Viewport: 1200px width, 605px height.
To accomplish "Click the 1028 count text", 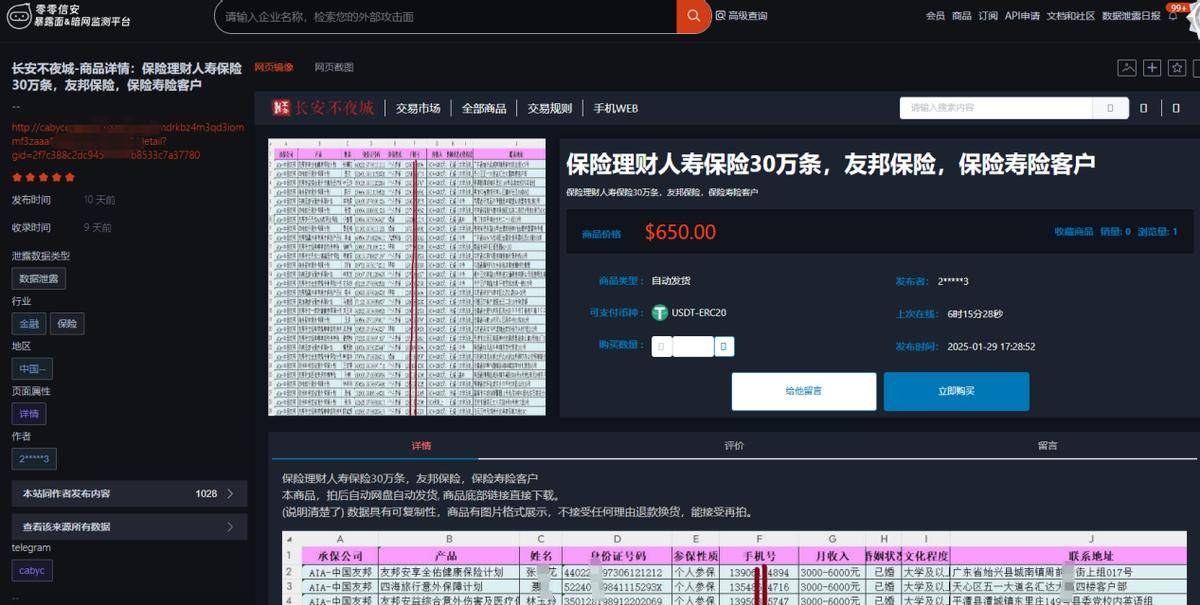I will pyautogui.click(x=206, y=493).
